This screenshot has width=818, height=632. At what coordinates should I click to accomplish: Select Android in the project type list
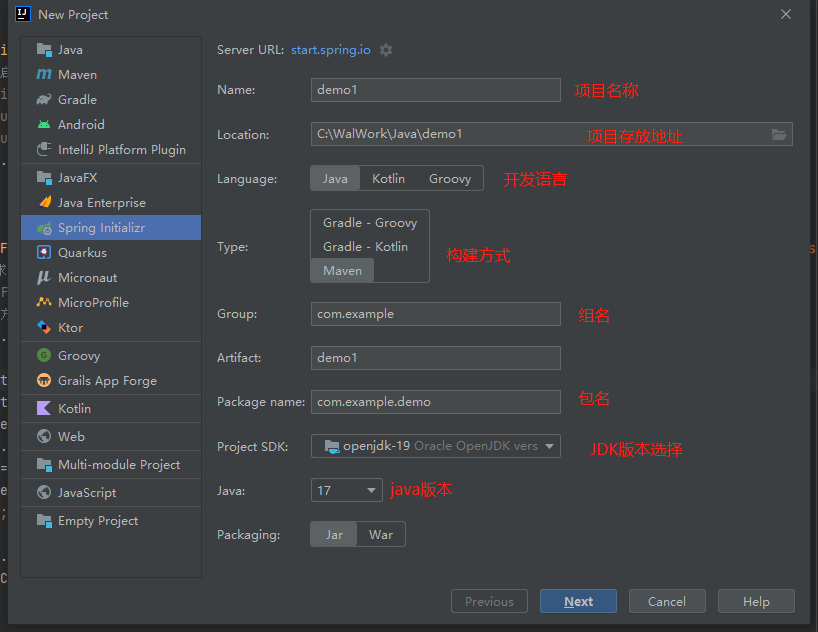click(111, 125)
